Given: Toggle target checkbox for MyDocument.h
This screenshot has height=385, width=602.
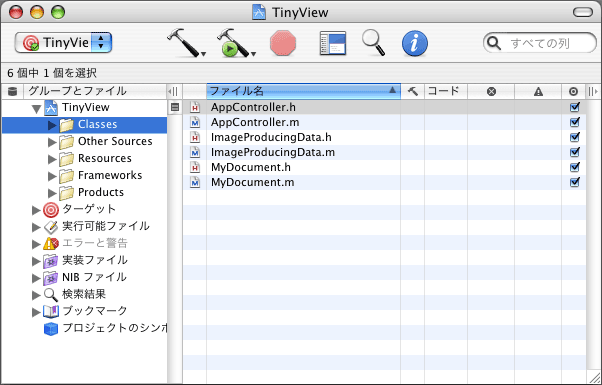Looking at the screenshot, I should click(574, 167).
